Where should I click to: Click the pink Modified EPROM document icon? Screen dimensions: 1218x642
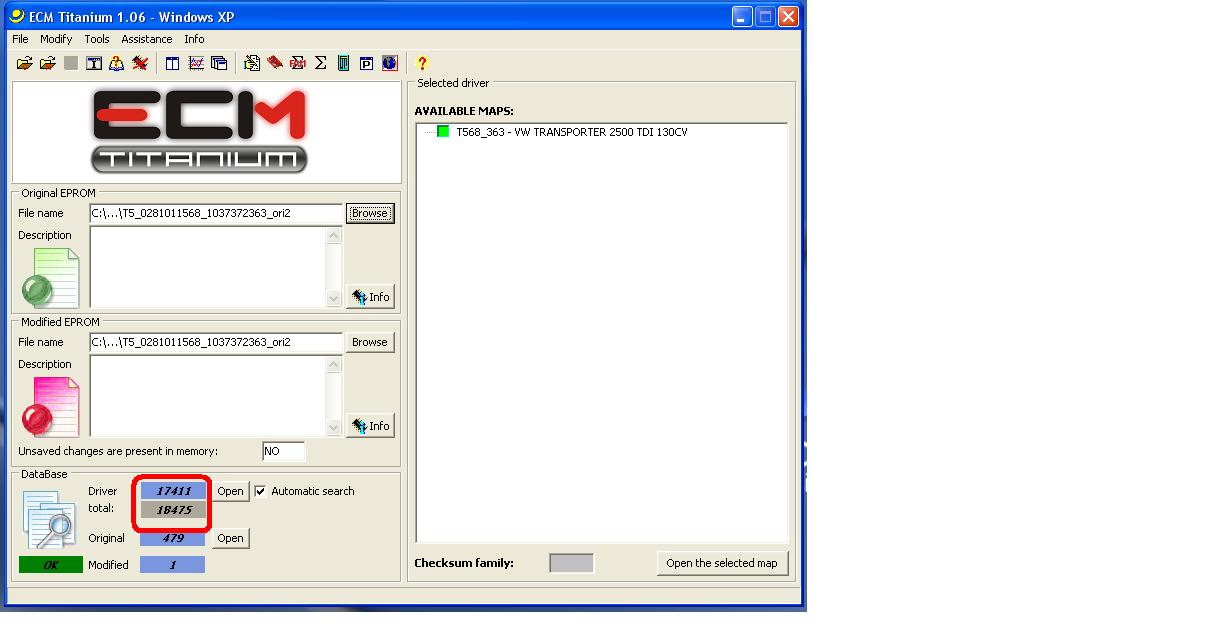(x=50, y=406)
